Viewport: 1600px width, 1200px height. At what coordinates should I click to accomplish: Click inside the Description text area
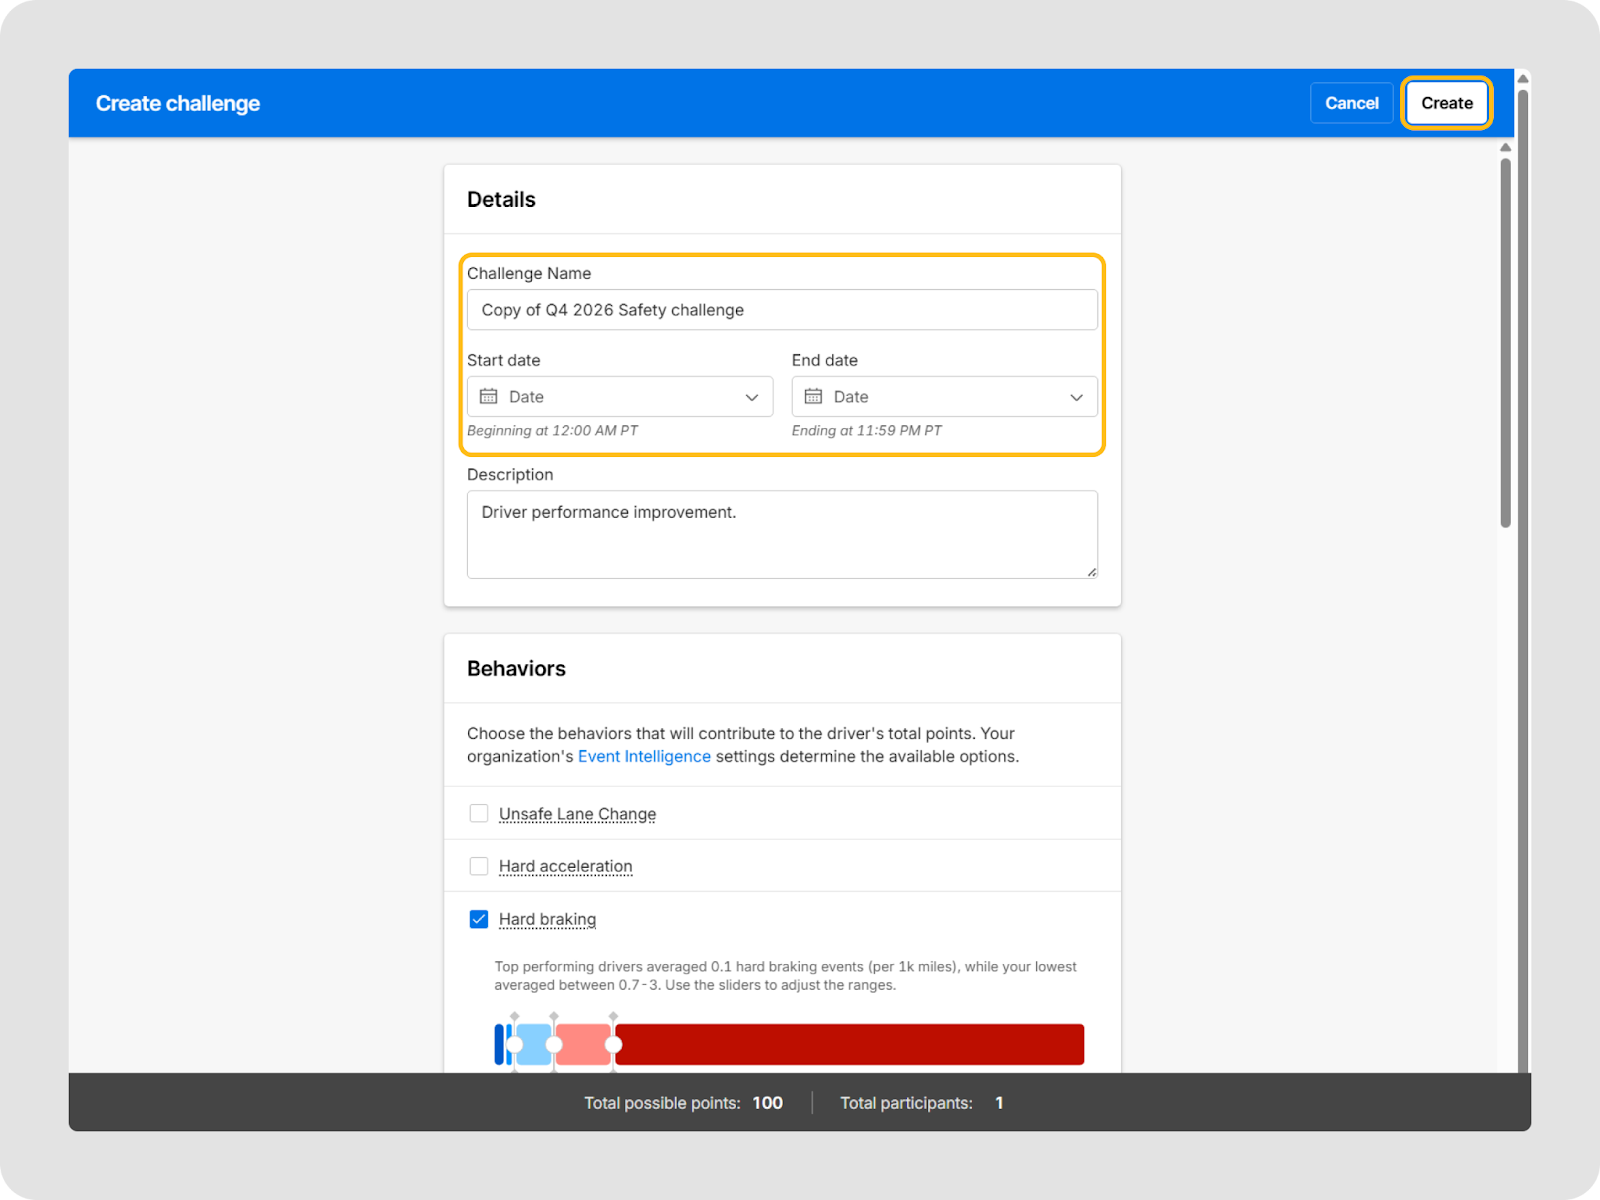pos(781,535)
